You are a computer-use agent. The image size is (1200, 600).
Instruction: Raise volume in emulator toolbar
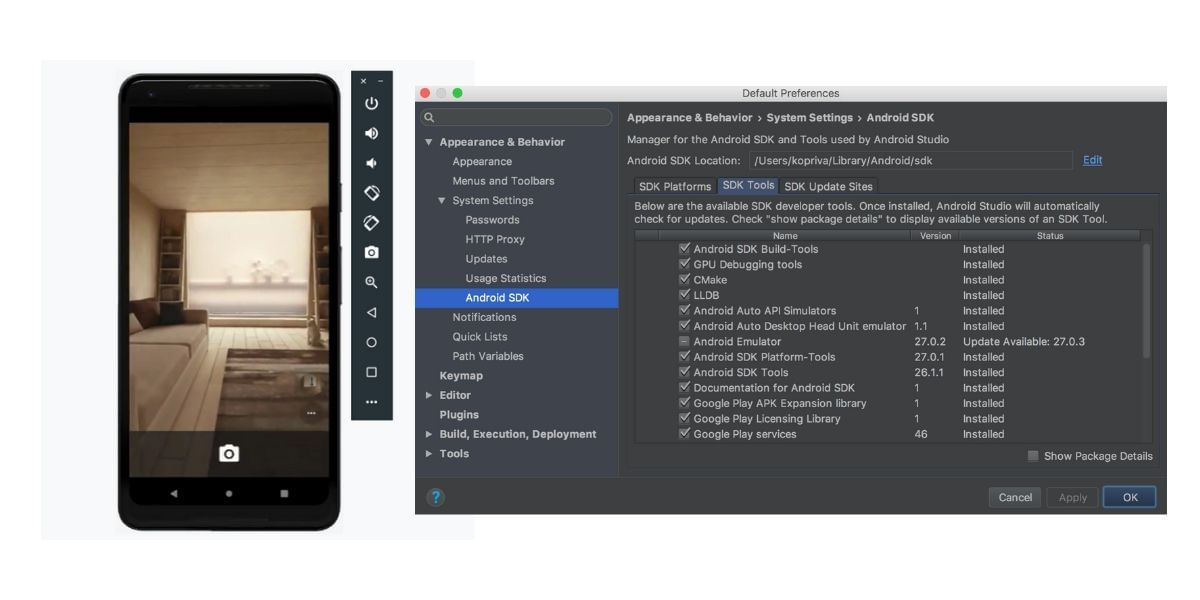click(372, 133)
